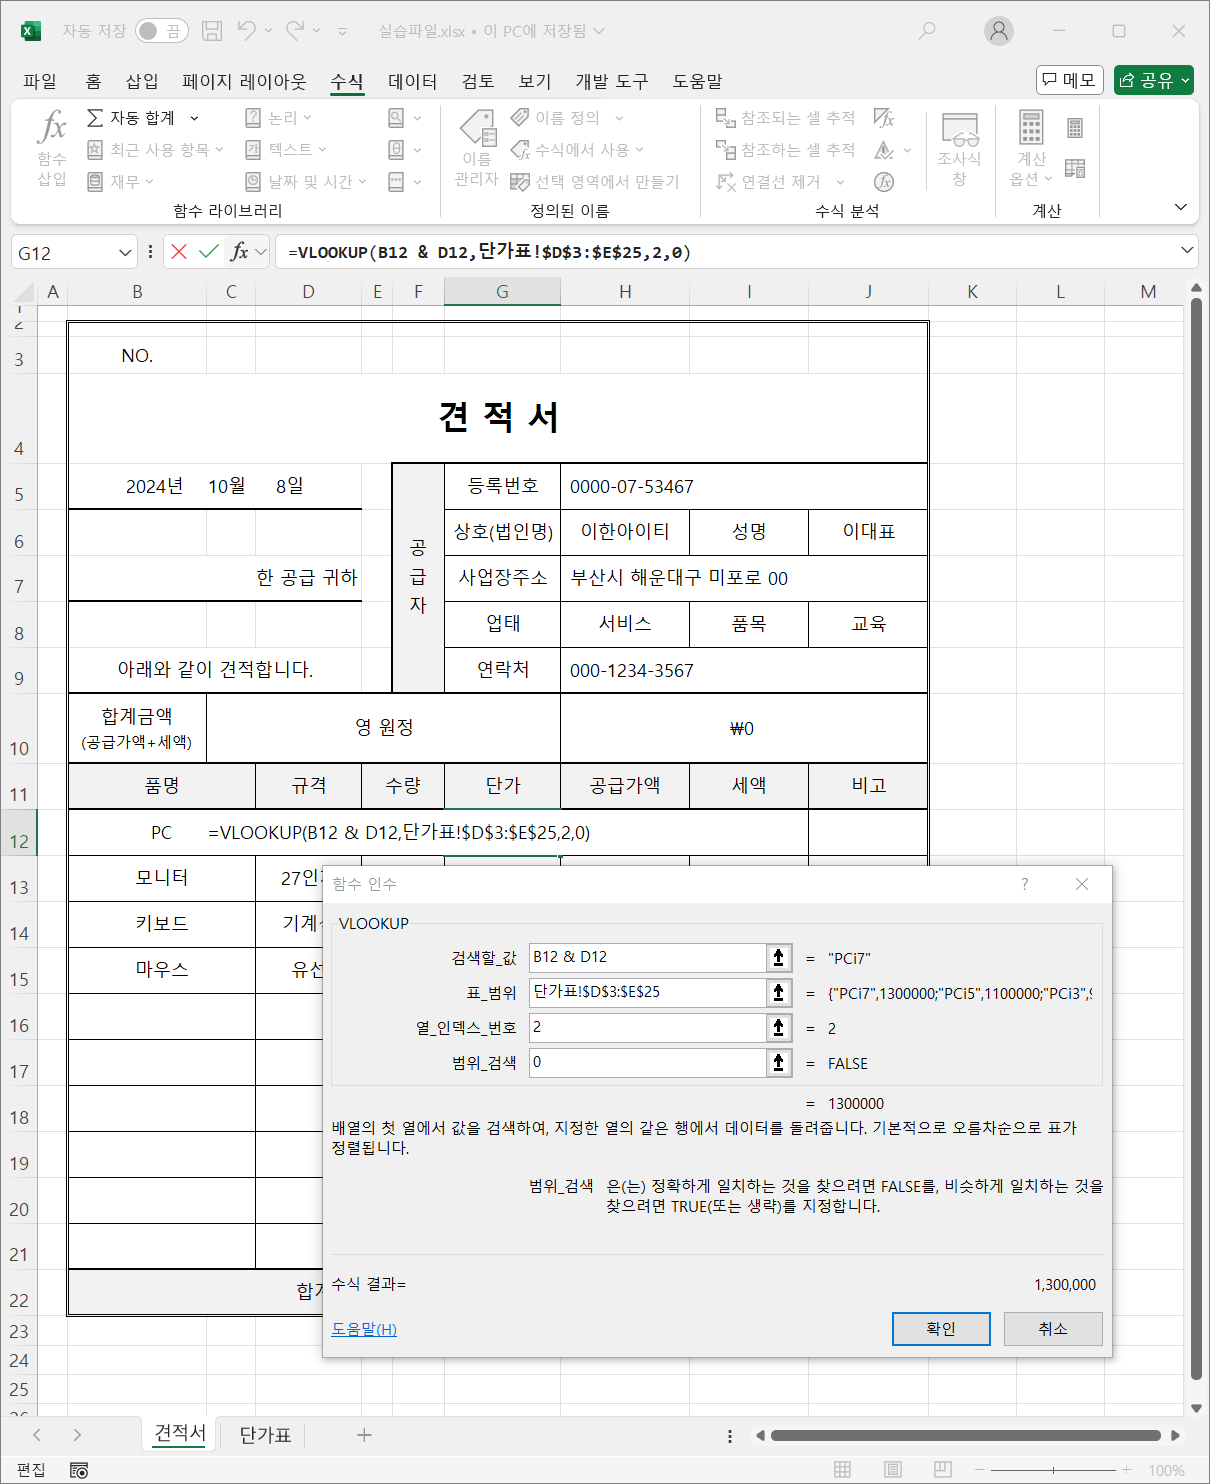1210x1484 pixels.
Task: Switch to the 개발 도구 tab
Action: pos(612,81)
